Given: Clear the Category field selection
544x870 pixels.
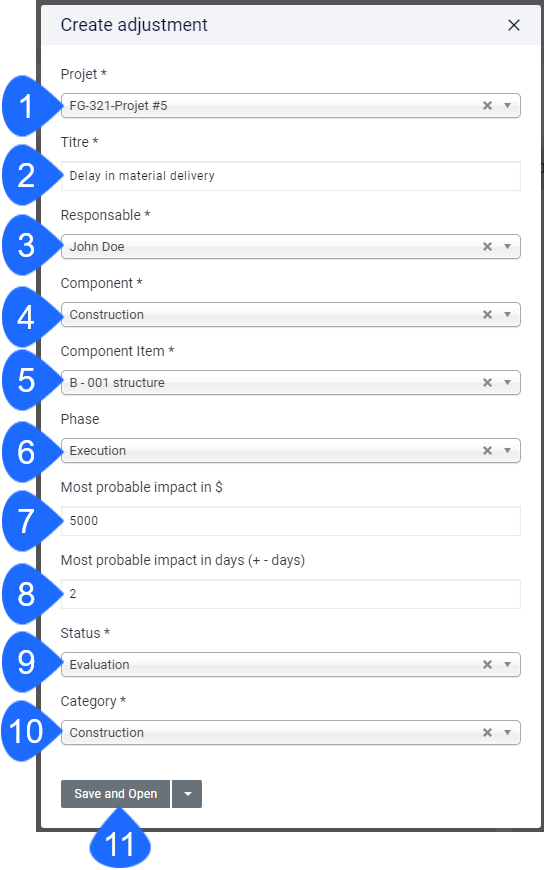Looking at the screenshot, I should pos(487,732).
